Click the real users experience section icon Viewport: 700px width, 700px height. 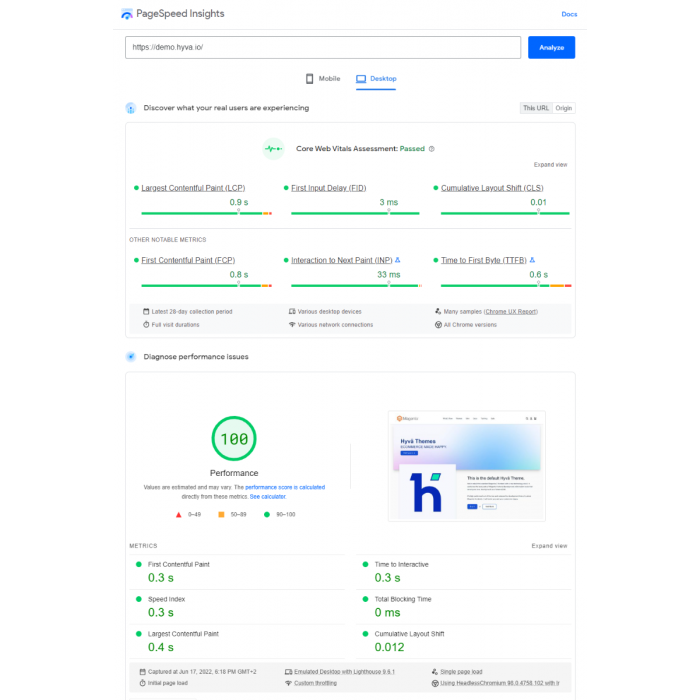131,108
